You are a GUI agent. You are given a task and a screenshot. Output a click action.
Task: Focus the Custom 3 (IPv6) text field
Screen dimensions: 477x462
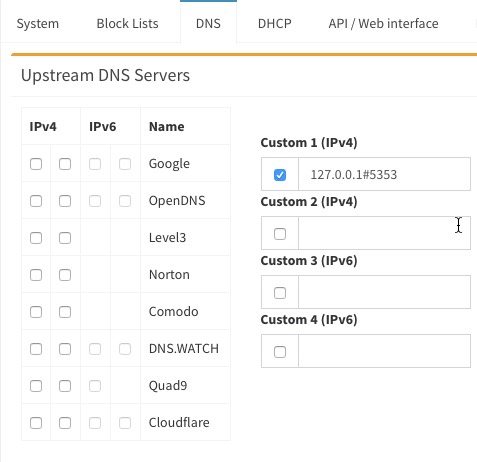coord(384,292)
